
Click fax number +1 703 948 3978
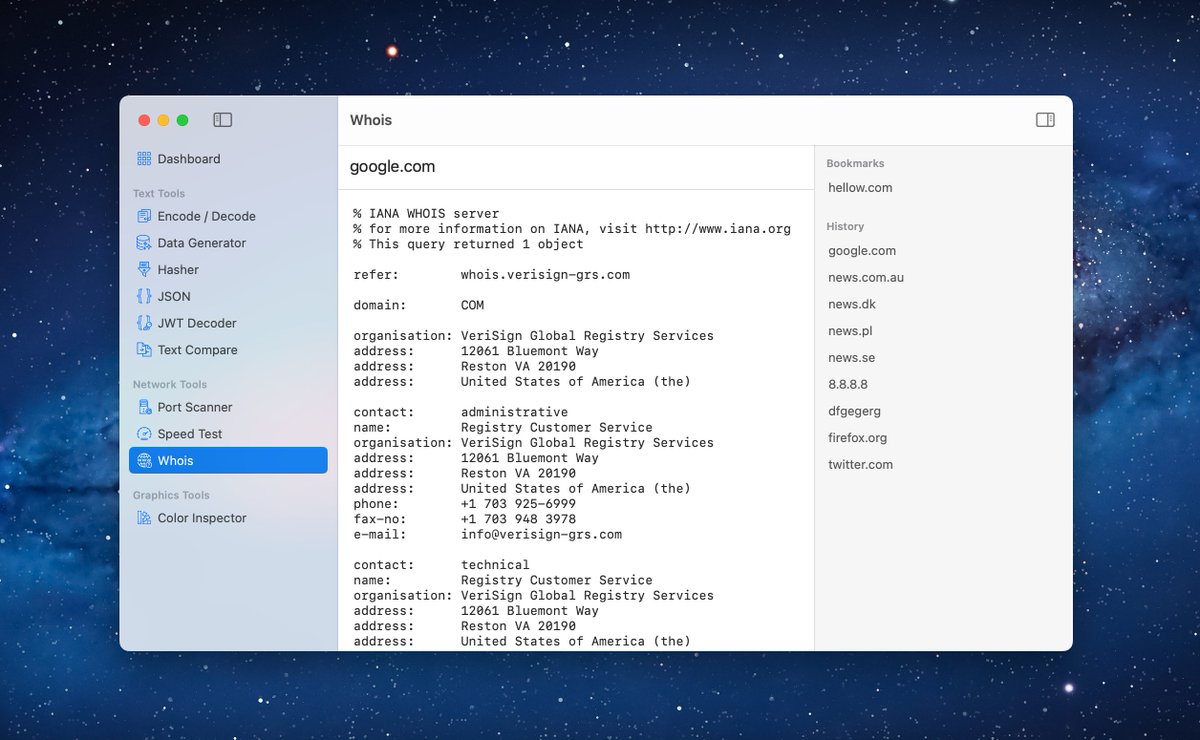pos(518,519)
